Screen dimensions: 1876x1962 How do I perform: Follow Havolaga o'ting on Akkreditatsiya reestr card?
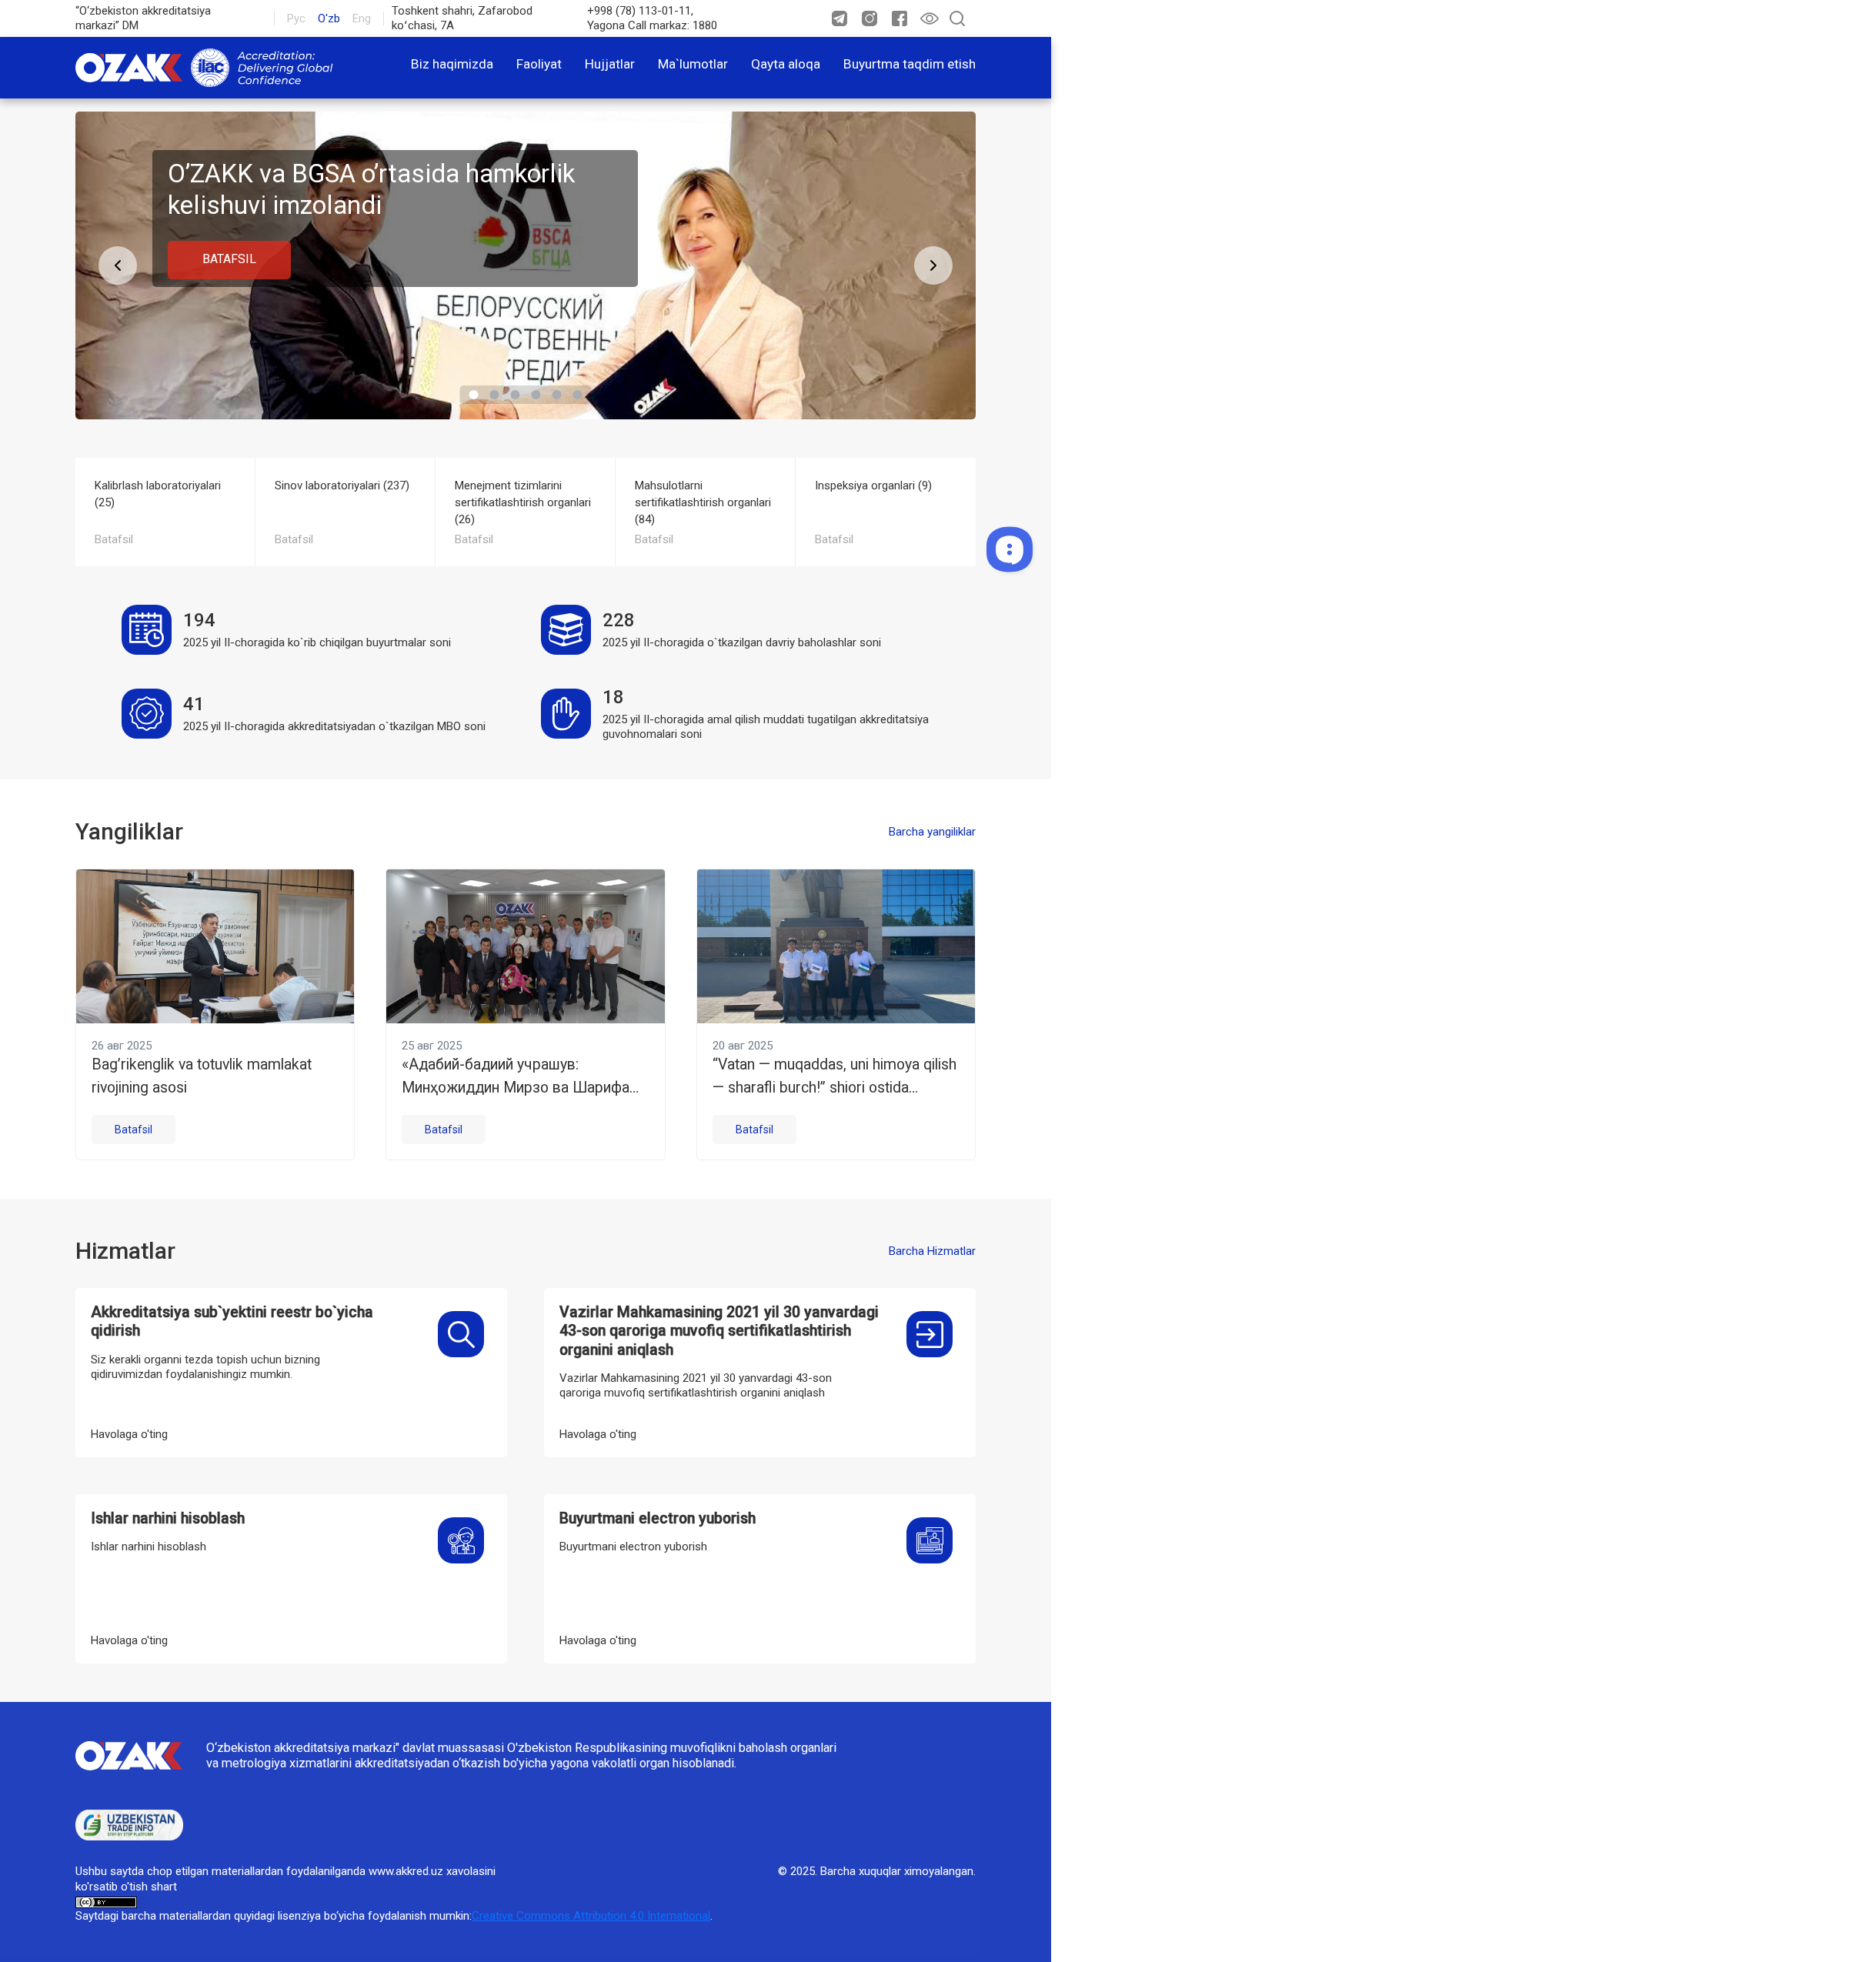(x=129, y=1434)
